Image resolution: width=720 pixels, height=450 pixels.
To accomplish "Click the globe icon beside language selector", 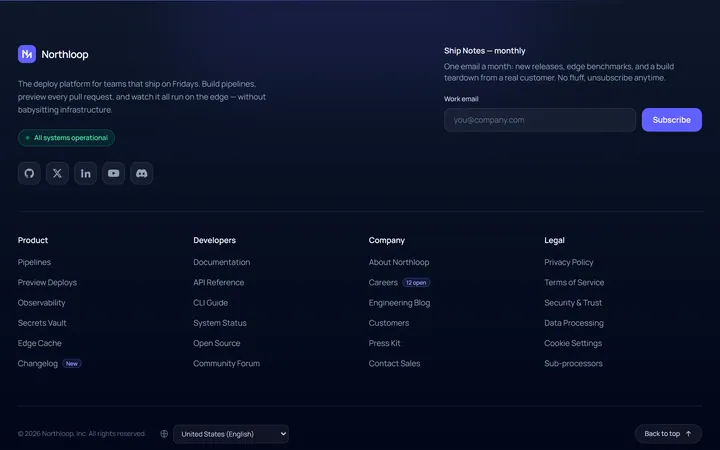I will tap(164, 433).
